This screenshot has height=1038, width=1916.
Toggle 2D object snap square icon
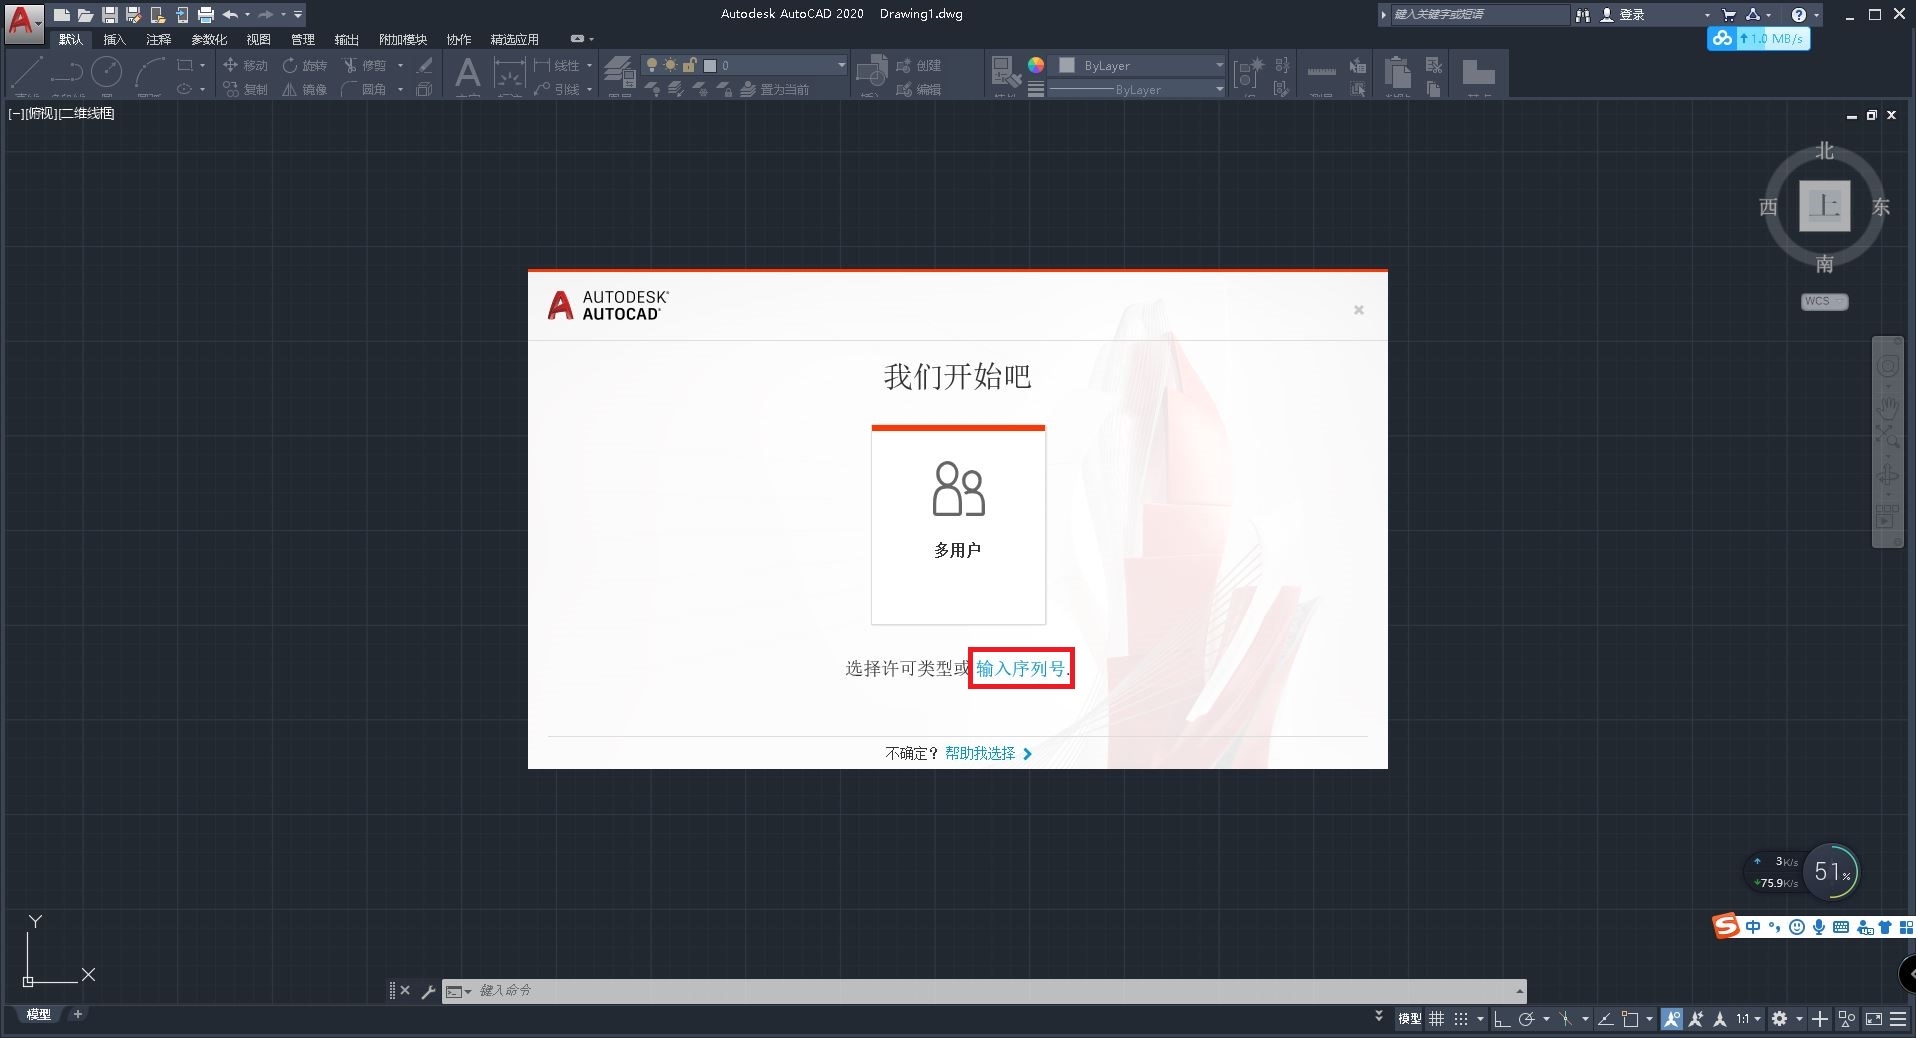pos(1630,1019)
